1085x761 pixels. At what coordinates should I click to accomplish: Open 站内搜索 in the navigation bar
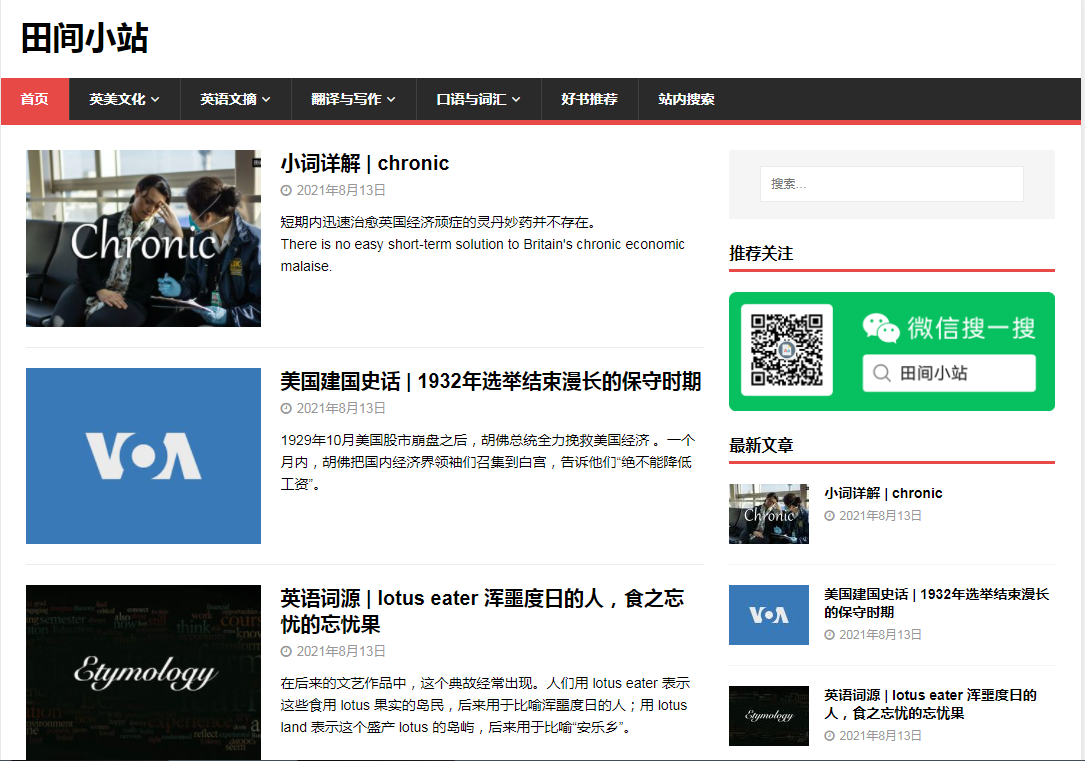click(686, 99)
